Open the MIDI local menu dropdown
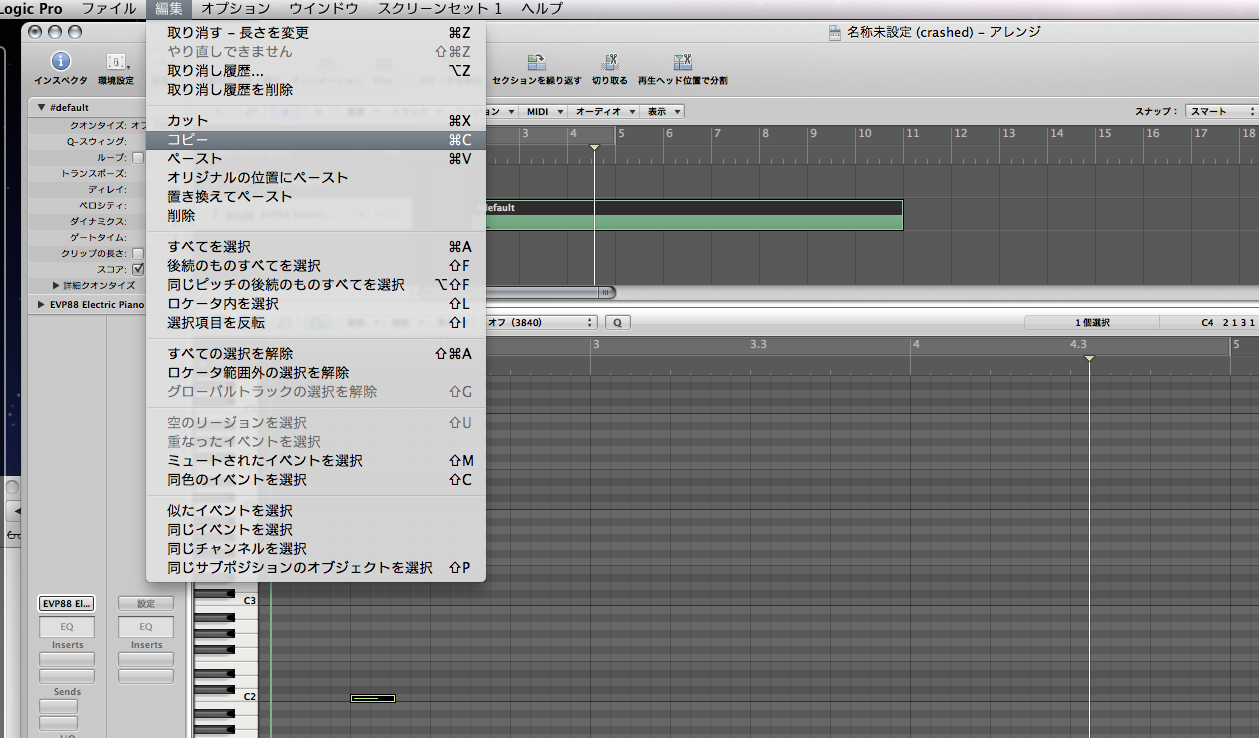This screenshot has width=1259, height=738. pos(546,112)
